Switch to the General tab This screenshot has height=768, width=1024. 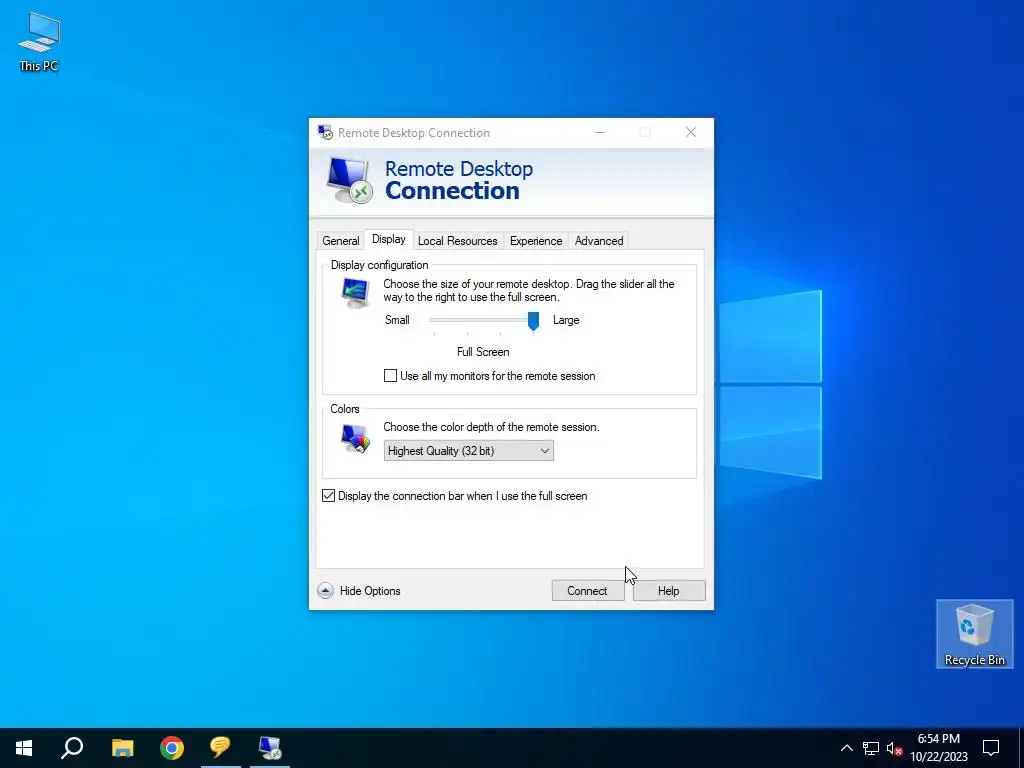341,241
